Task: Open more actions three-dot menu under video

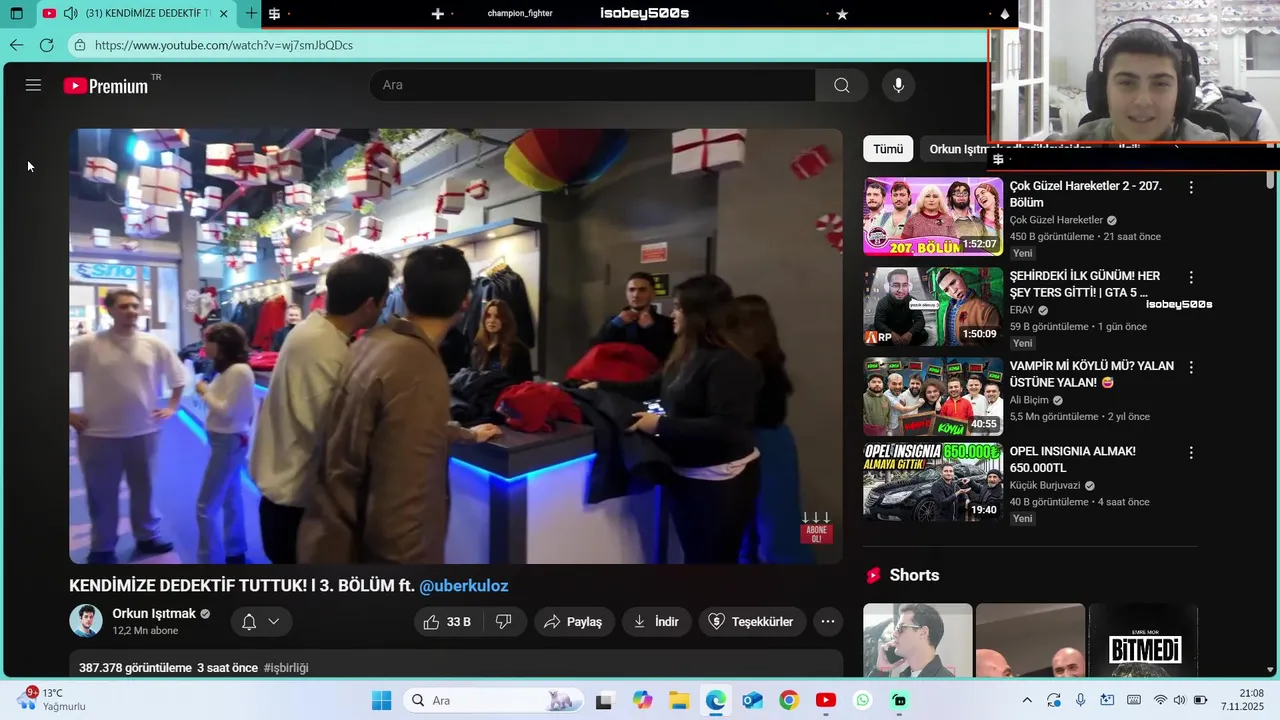Action: [828, 622]
